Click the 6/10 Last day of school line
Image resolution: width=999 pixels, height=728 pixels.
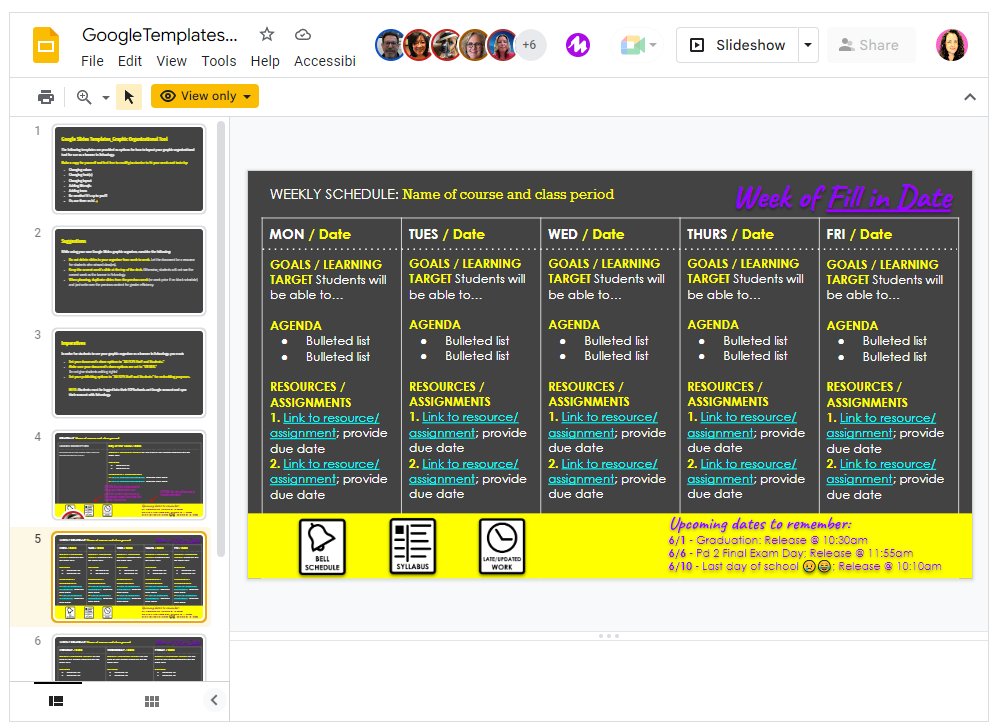coord(805,566)
